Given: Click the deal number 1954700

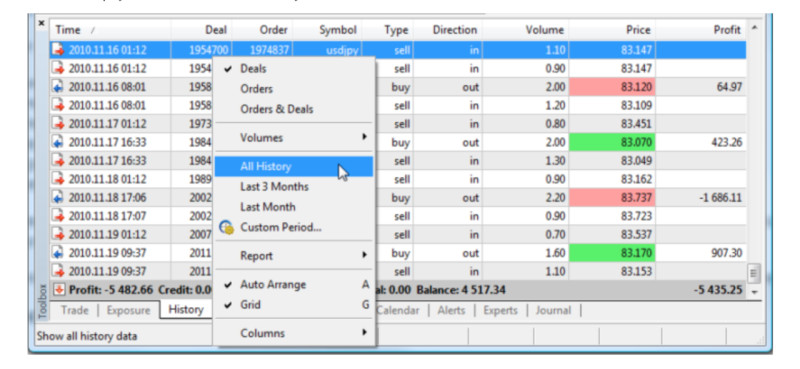Looking at the screenshot, I should [x=208, y=50].
